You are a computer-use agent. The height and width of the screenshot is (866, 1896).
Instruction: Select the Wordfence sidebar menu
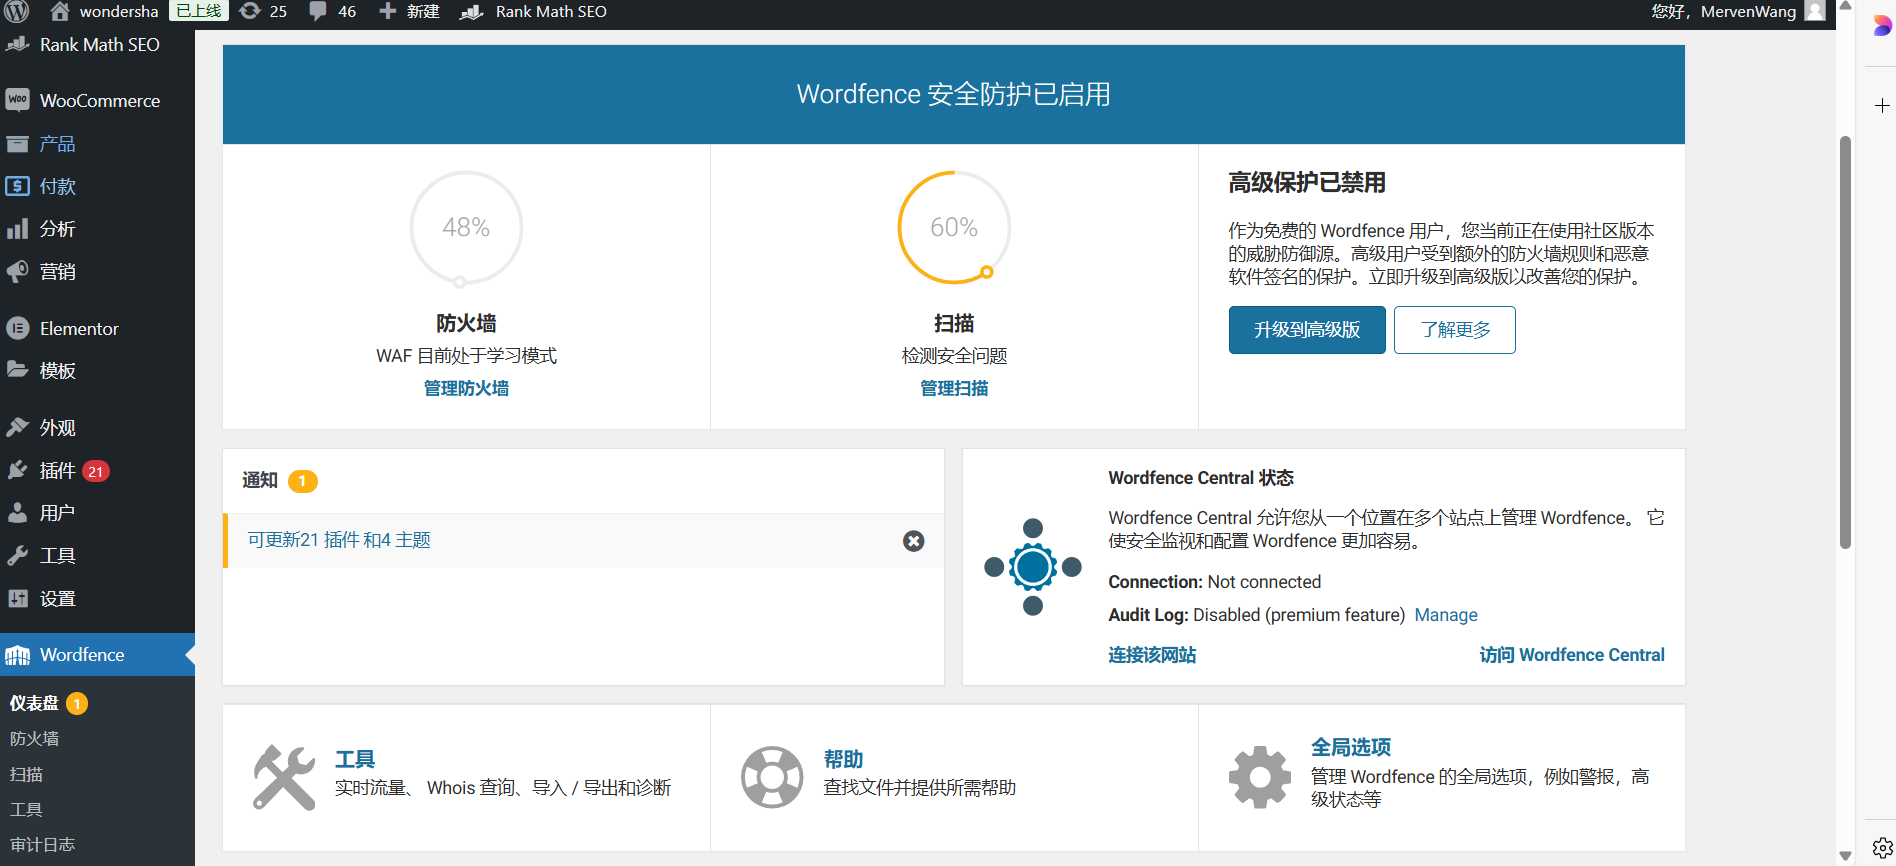[x=97, y=655]
